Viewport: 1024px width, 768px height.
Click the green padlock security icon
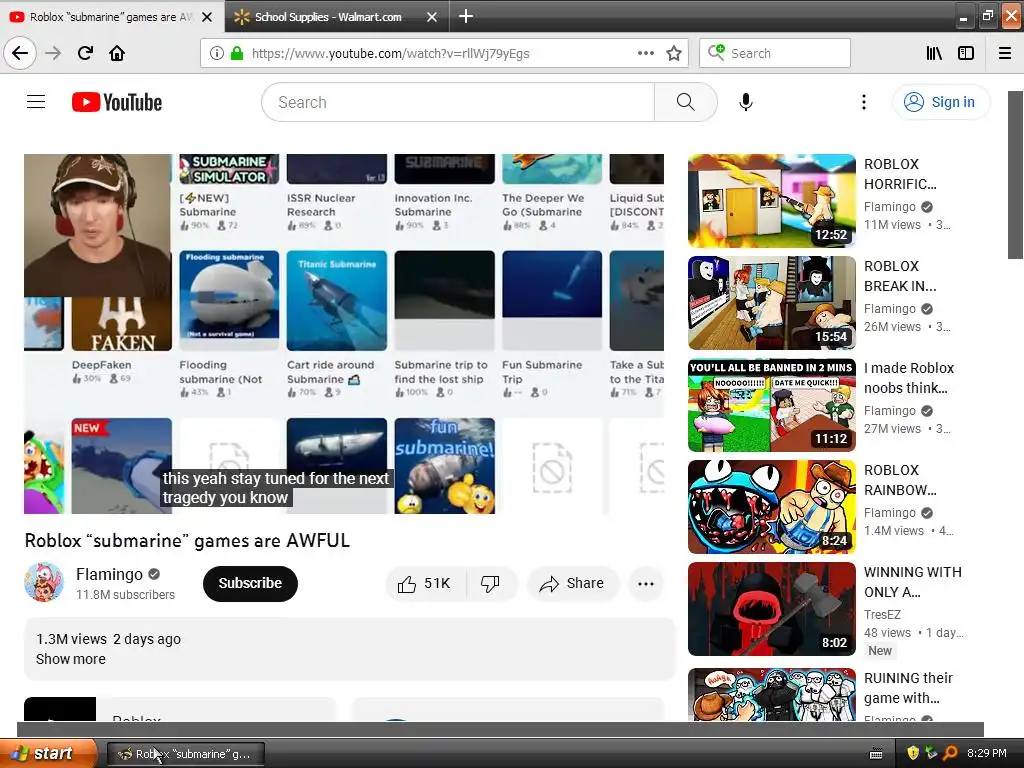pos(237,54)
